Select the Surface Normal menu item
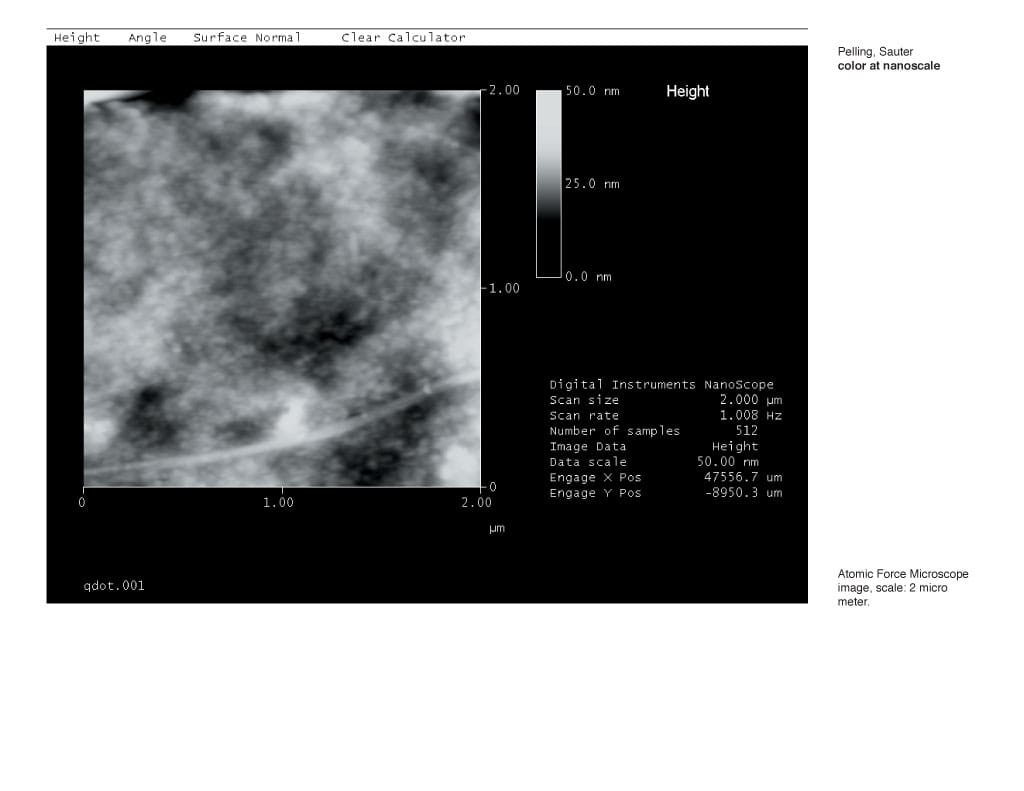 tap(247, 38)
